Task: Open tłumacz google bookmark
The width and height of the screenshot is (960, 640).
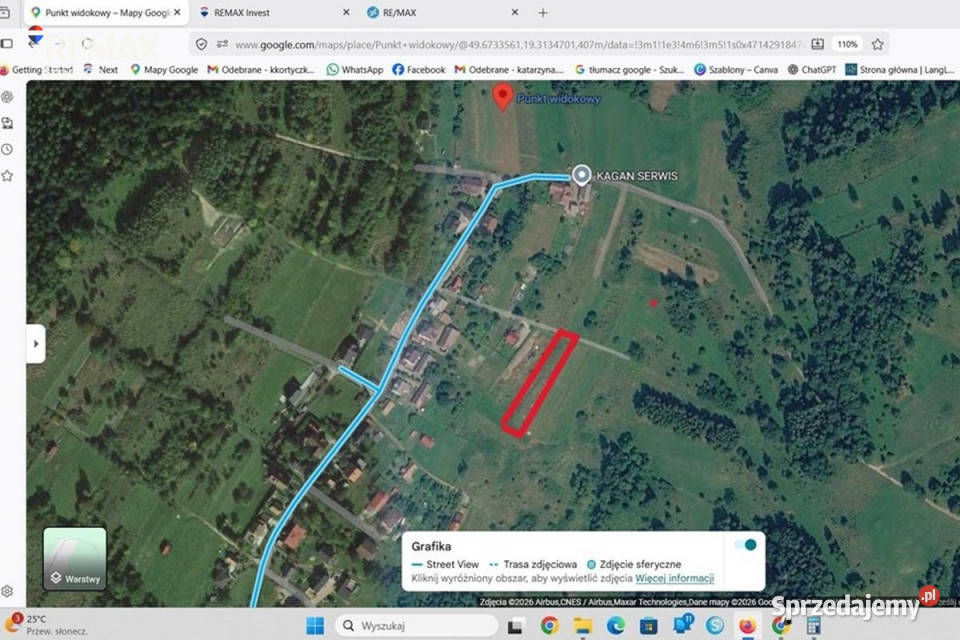Action: (629, 70)
